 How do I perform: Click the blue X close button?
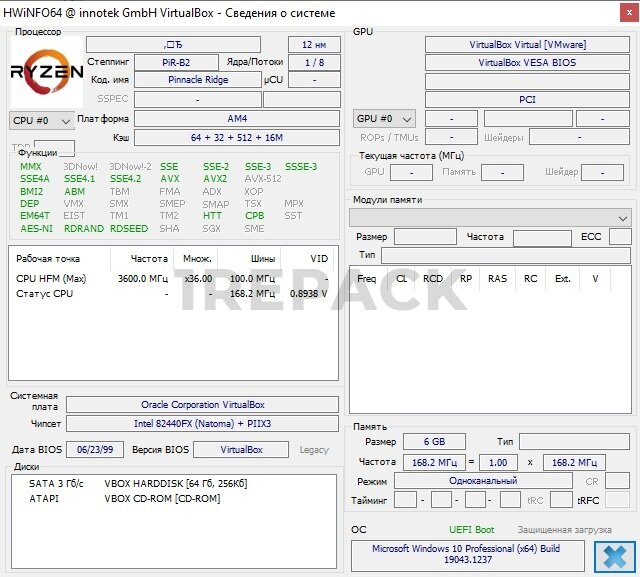pos(614,555)
